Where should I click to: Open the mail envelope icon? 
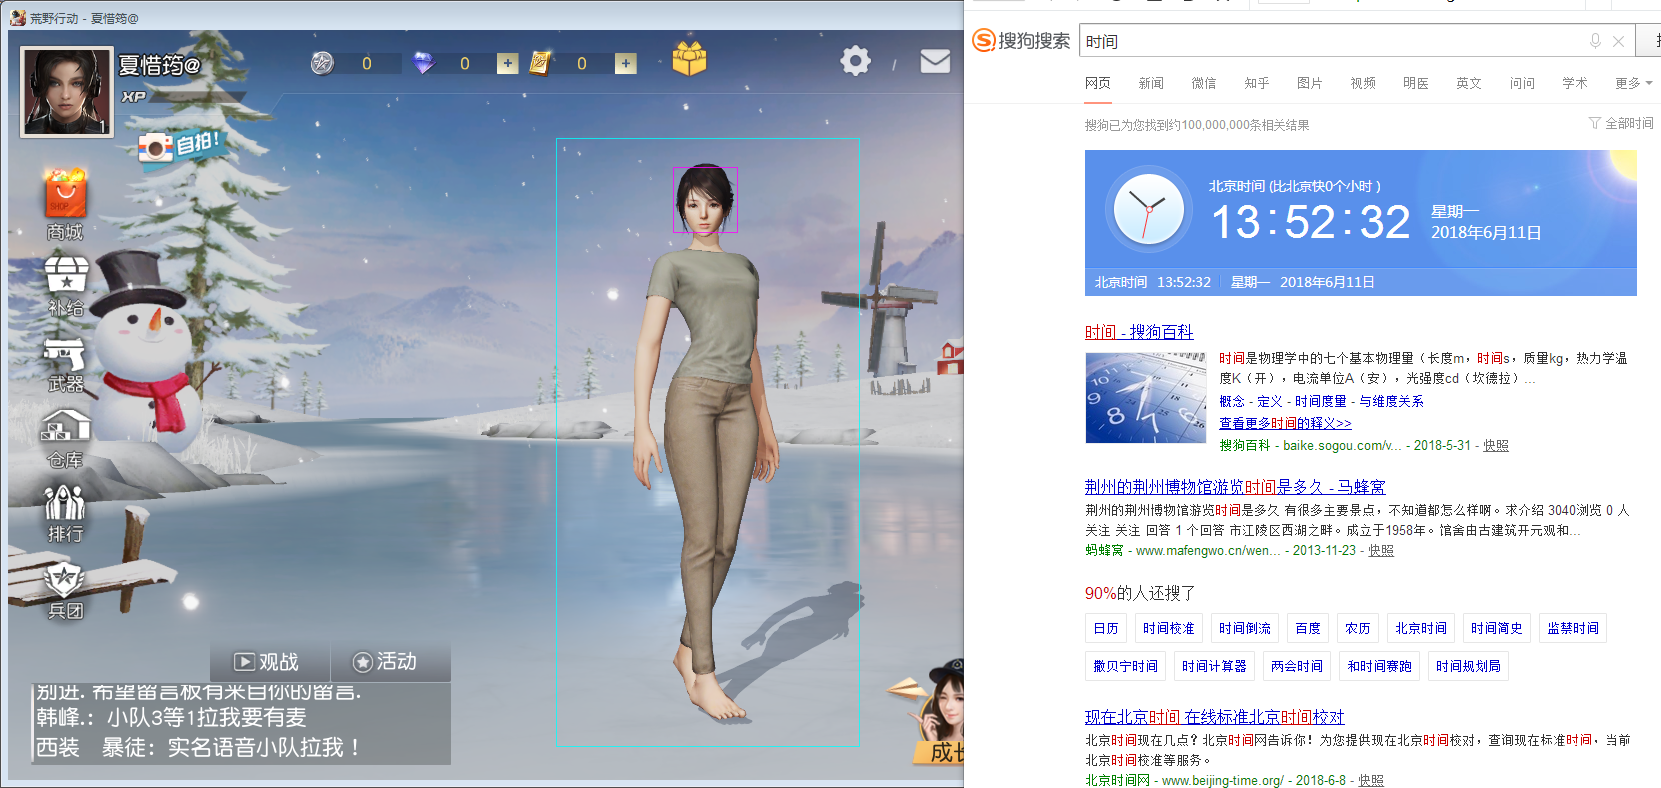(x=935, y=61)
